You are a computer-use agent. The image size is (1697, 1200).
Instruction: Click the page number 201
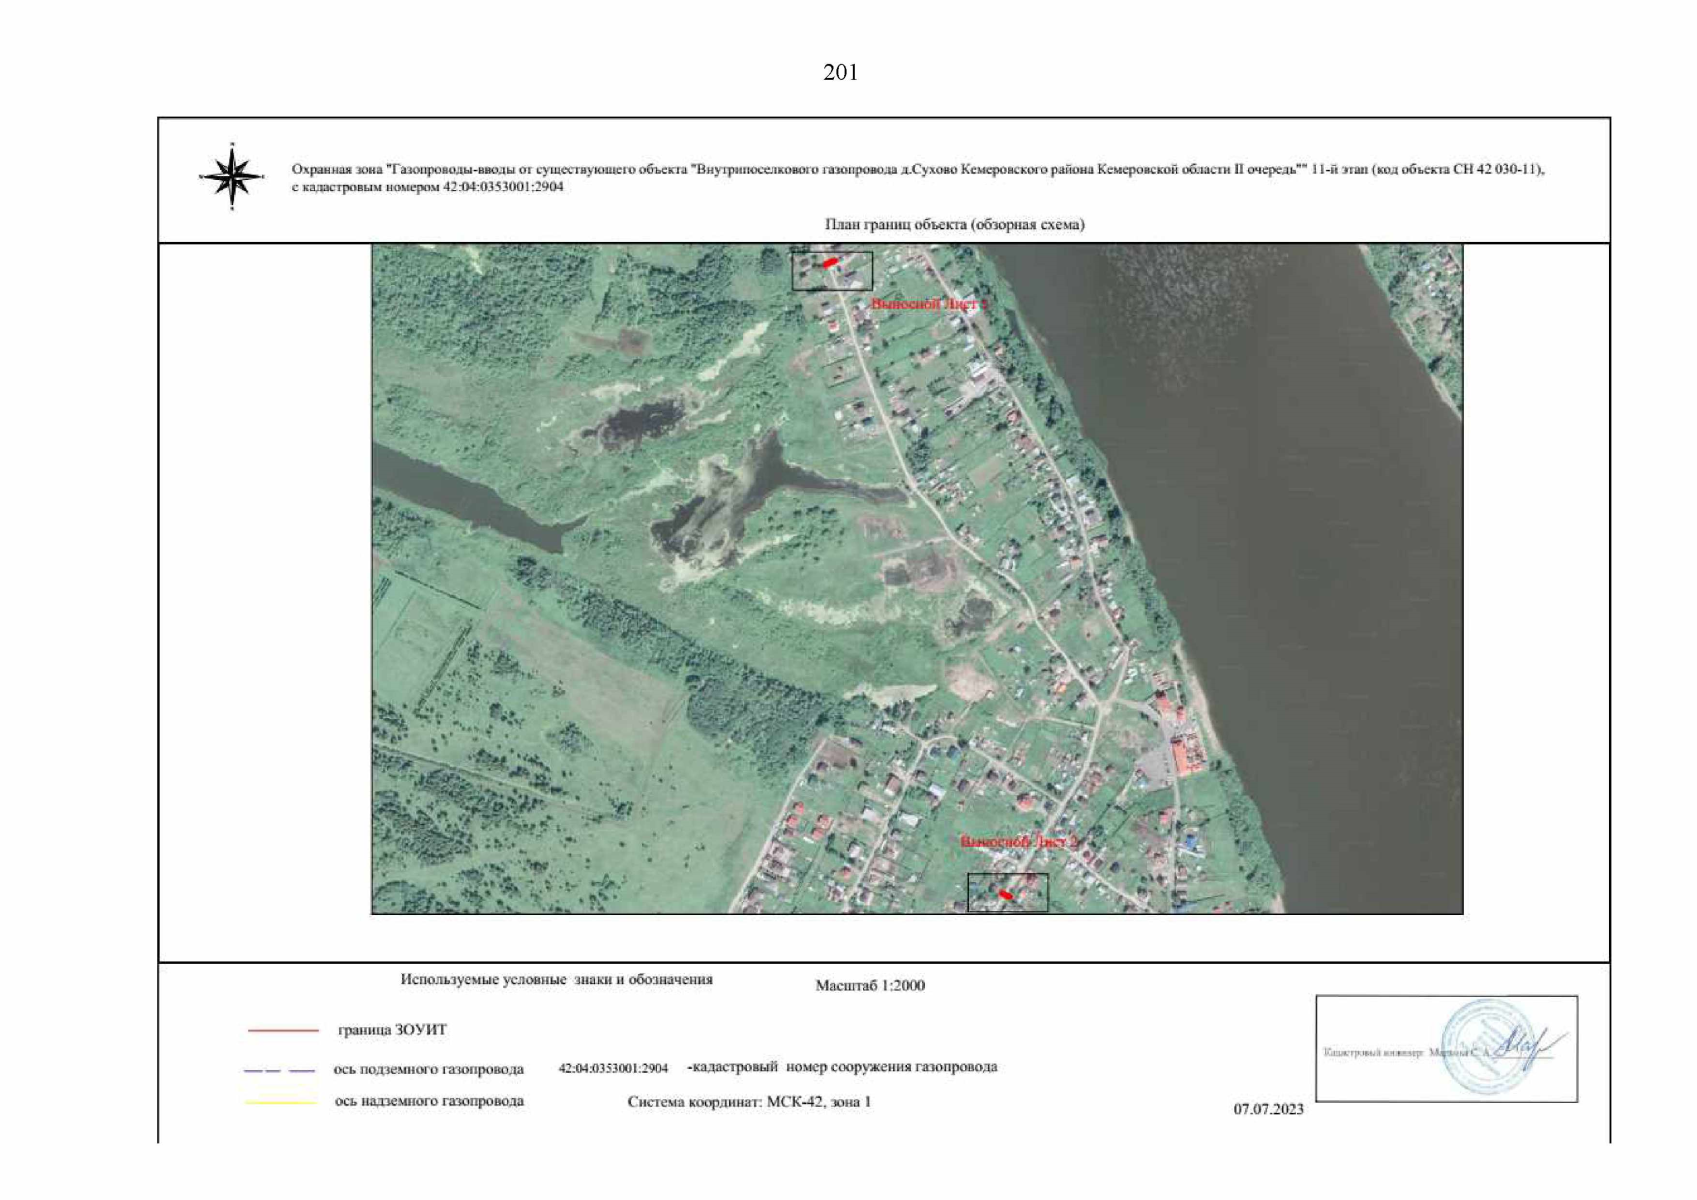point(840,72)
